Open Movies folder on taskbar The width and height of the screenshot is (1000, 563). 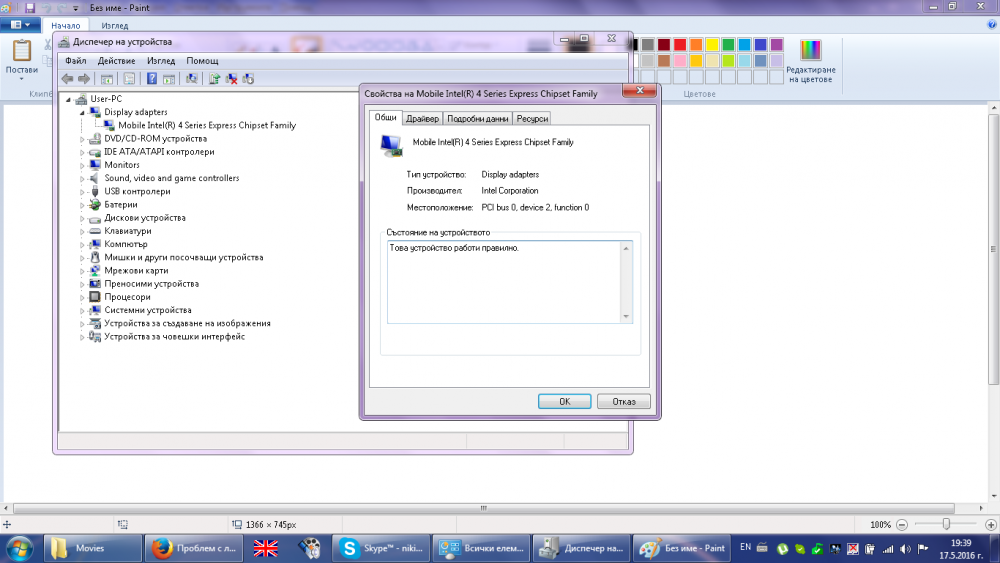93,548
